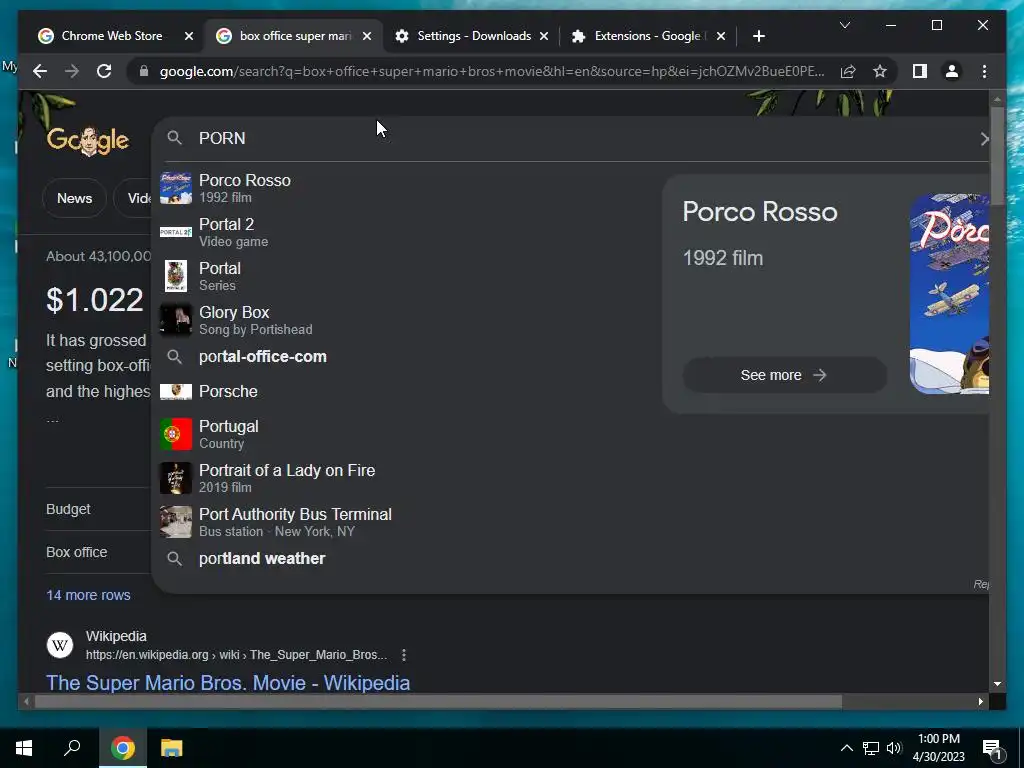
Task: Expand 14 more rows link
Action: pyautogui.click(x=88, y=595)
